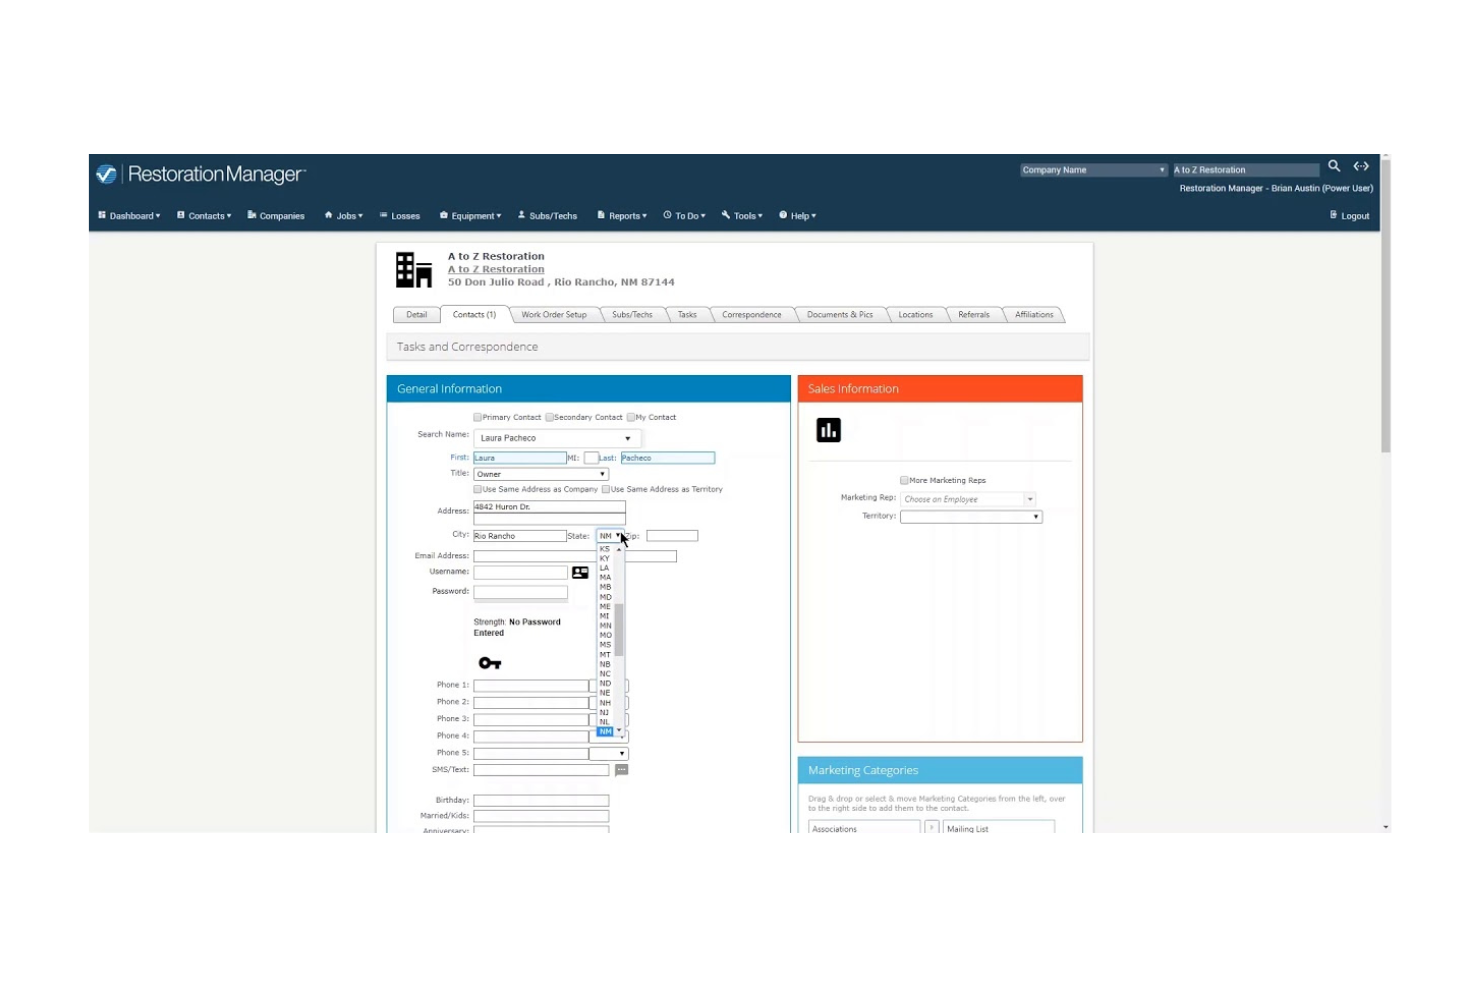1480x987 pixels.
Task: Check the My Contact checkbox
Action: [x=631, y=418]
